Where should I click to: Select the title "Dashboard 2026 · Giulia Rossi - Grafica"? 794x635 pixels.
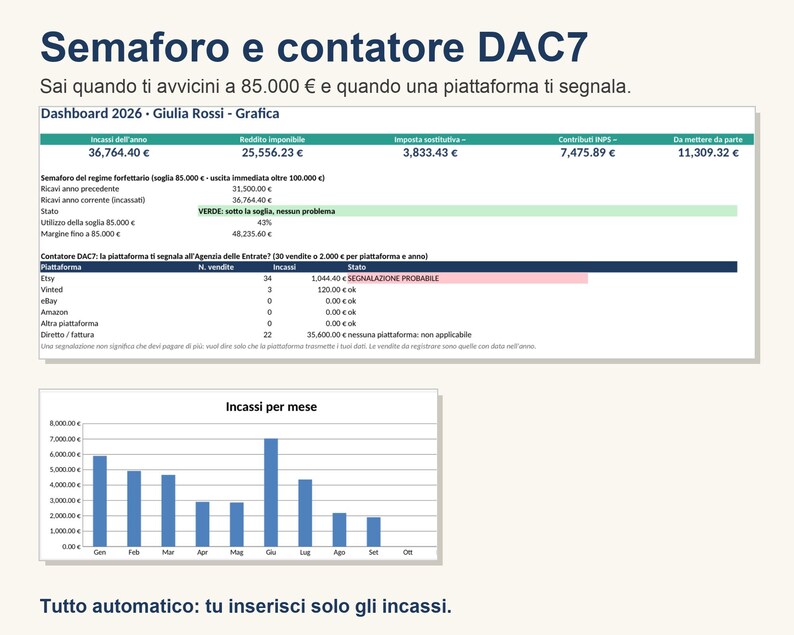tap(160, 113)
